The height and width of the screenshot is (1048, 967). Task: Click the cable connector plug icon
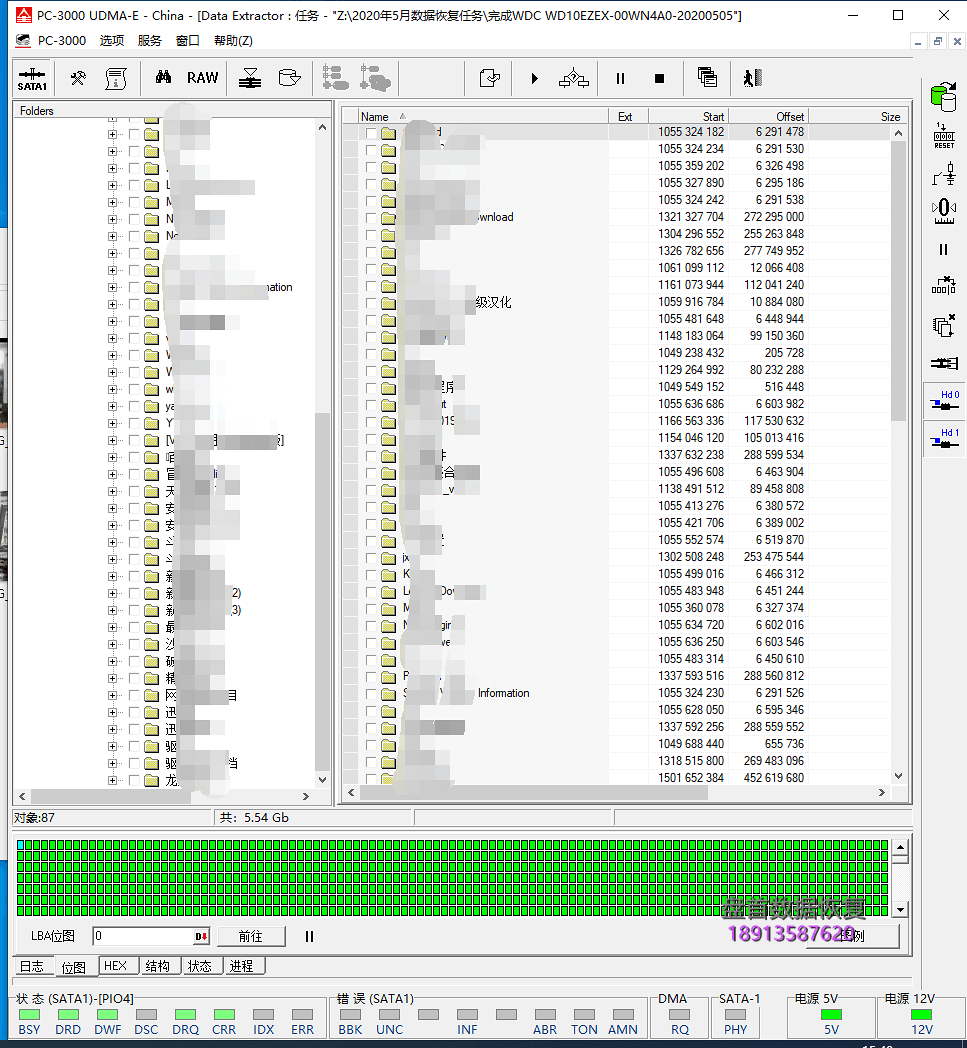tap(944, 363)
